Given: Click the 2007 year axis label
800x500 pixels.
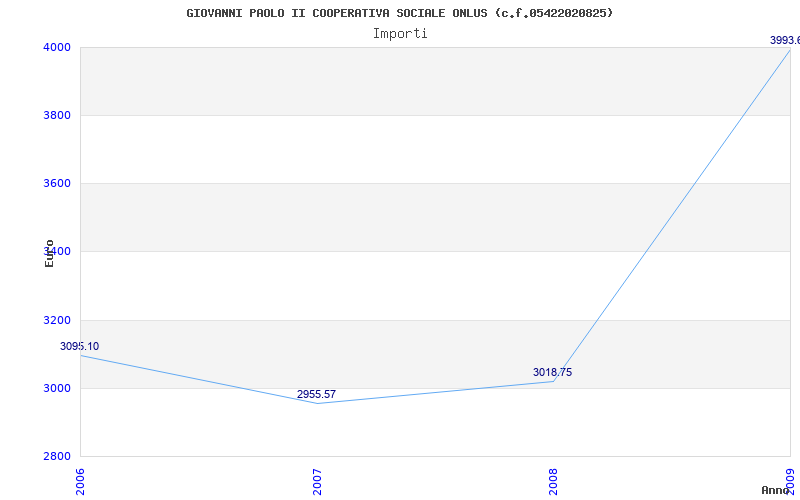Looking at the screenshot, I should pos(317,481).
